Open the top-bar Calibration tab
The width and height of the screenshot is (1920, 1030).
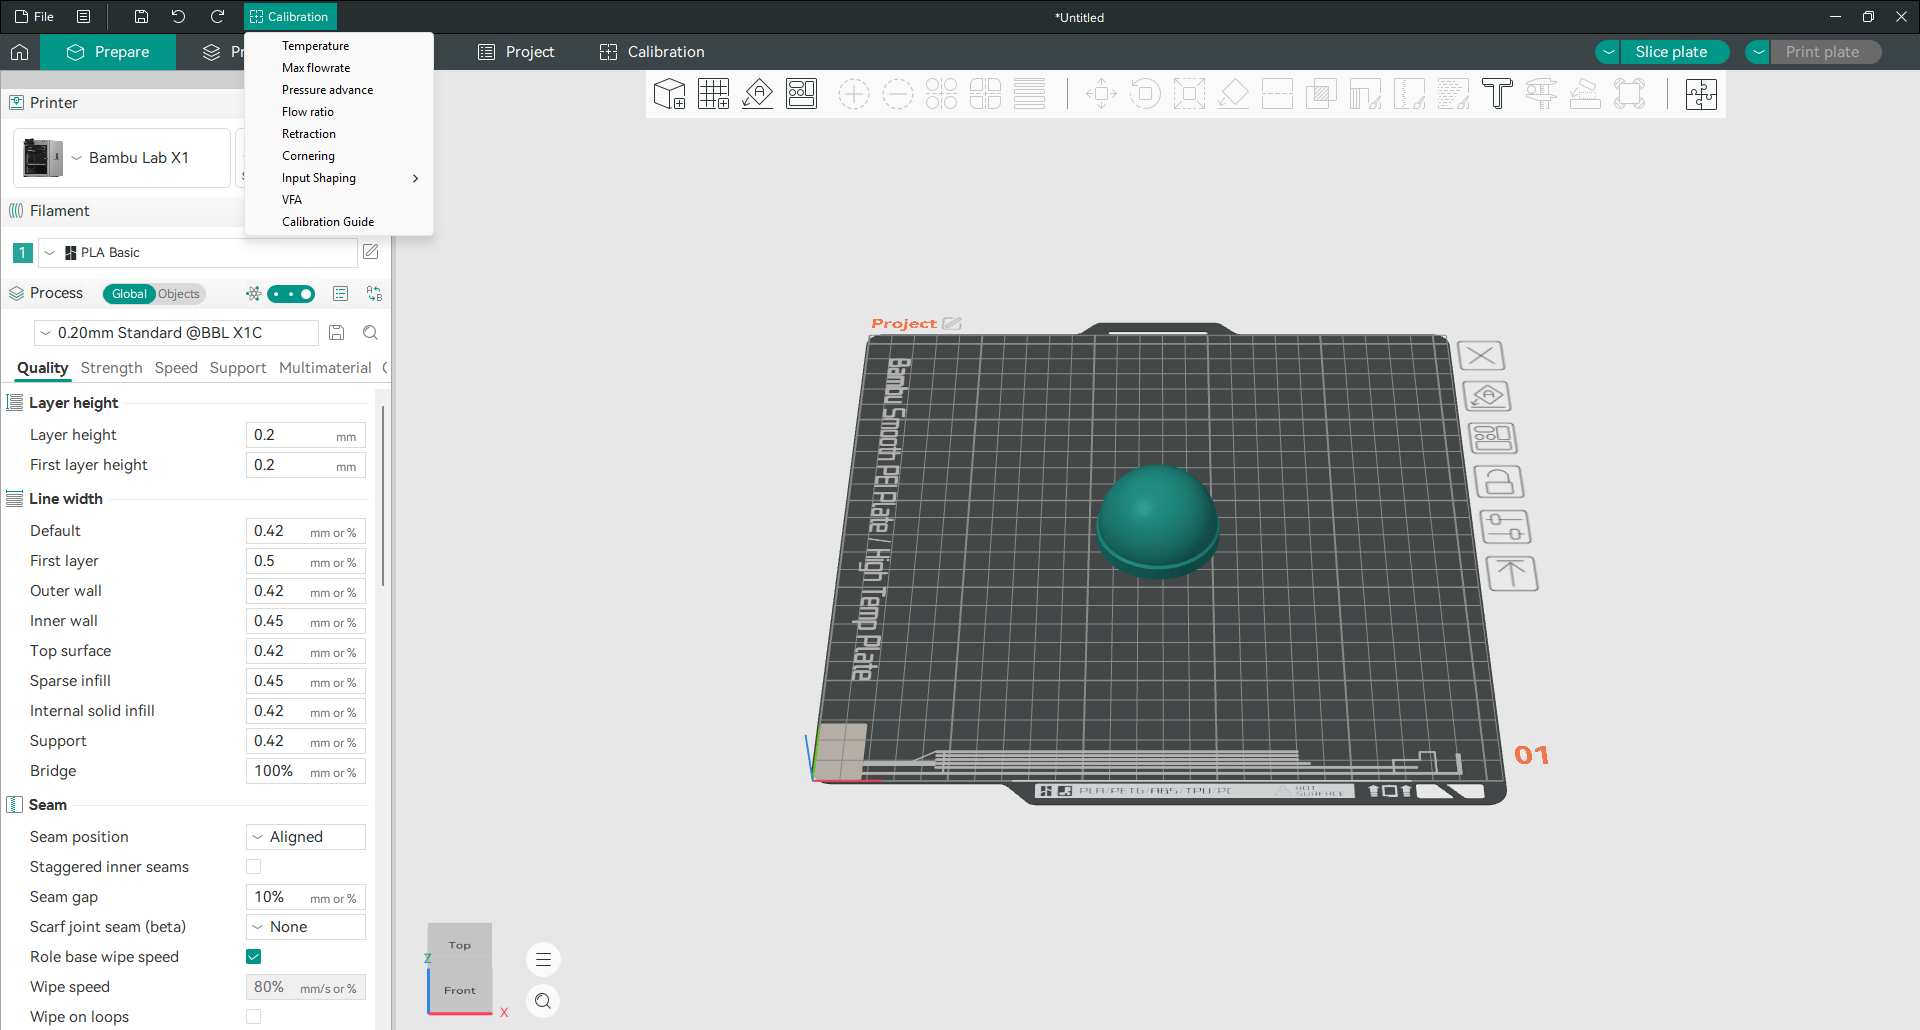tap(652, 52)
